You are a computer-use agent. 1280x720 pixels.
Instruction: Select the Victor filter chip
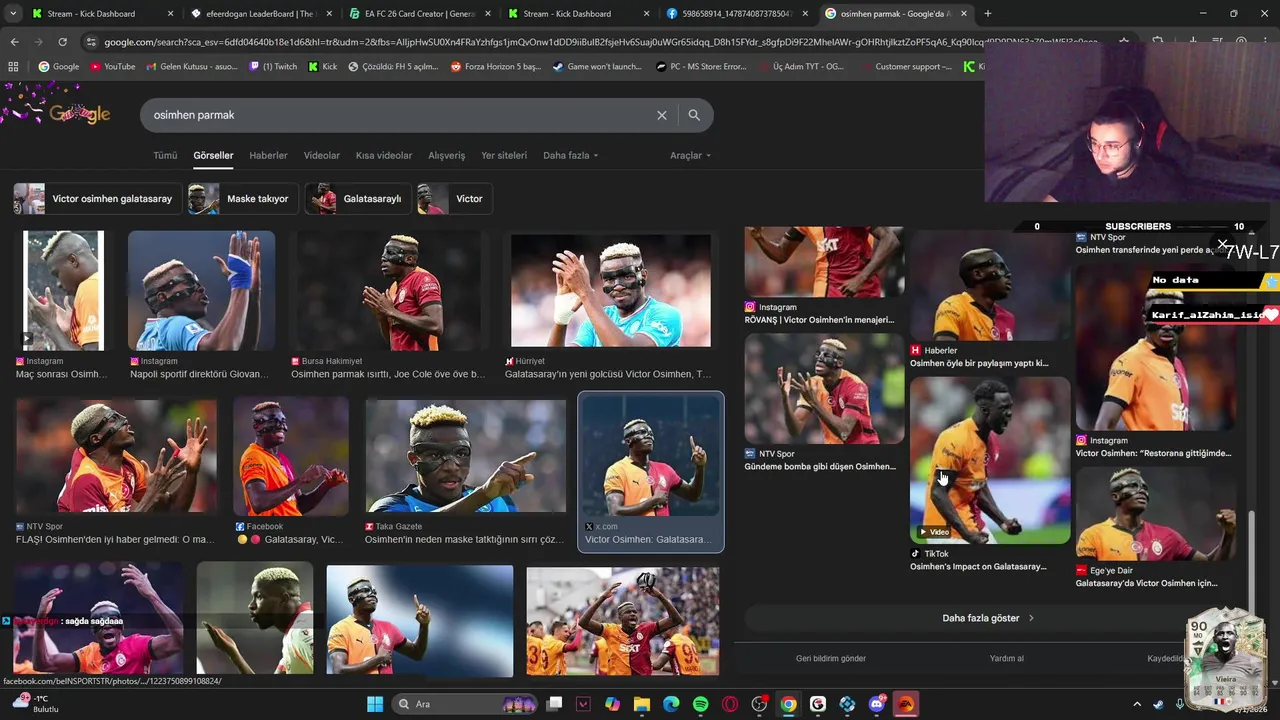[x=454, y=199]
